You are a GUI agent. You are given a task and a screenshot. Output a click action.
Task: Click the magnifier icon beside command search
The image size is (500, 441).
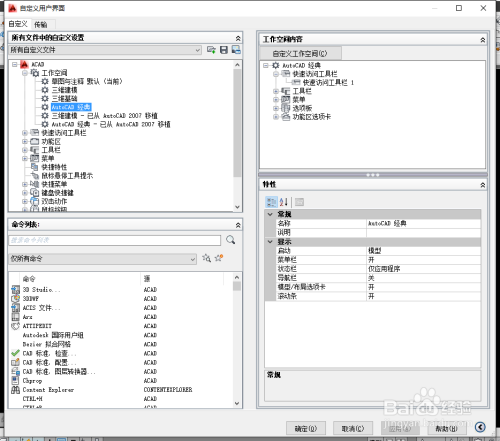click(231, 240)
